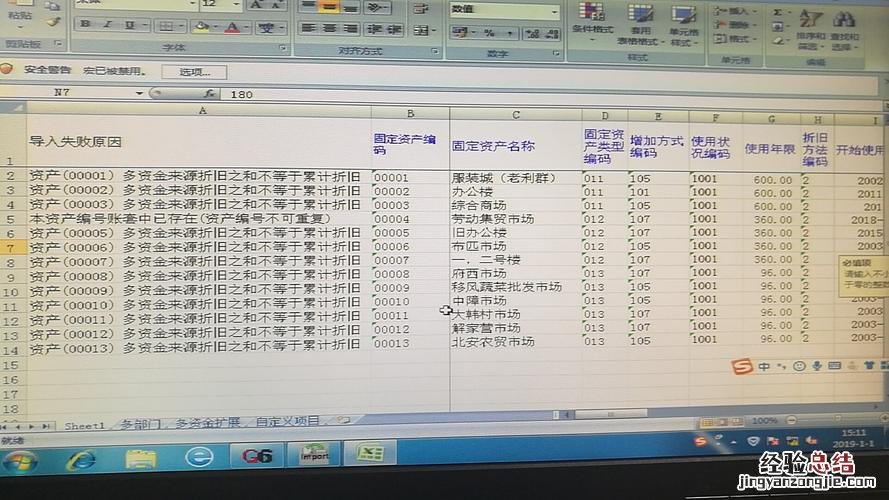Open the cell Borders button
This screenshot has width=889, height=500.
pyautogui.click(x=166, y=26)
